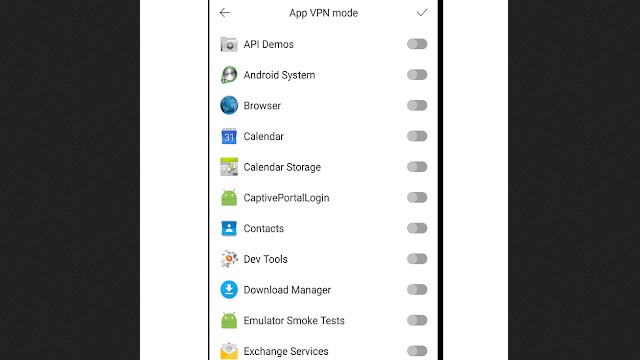Click the App VPN mode title
Viewport: 640px width, 360px height.
[323, 13]
